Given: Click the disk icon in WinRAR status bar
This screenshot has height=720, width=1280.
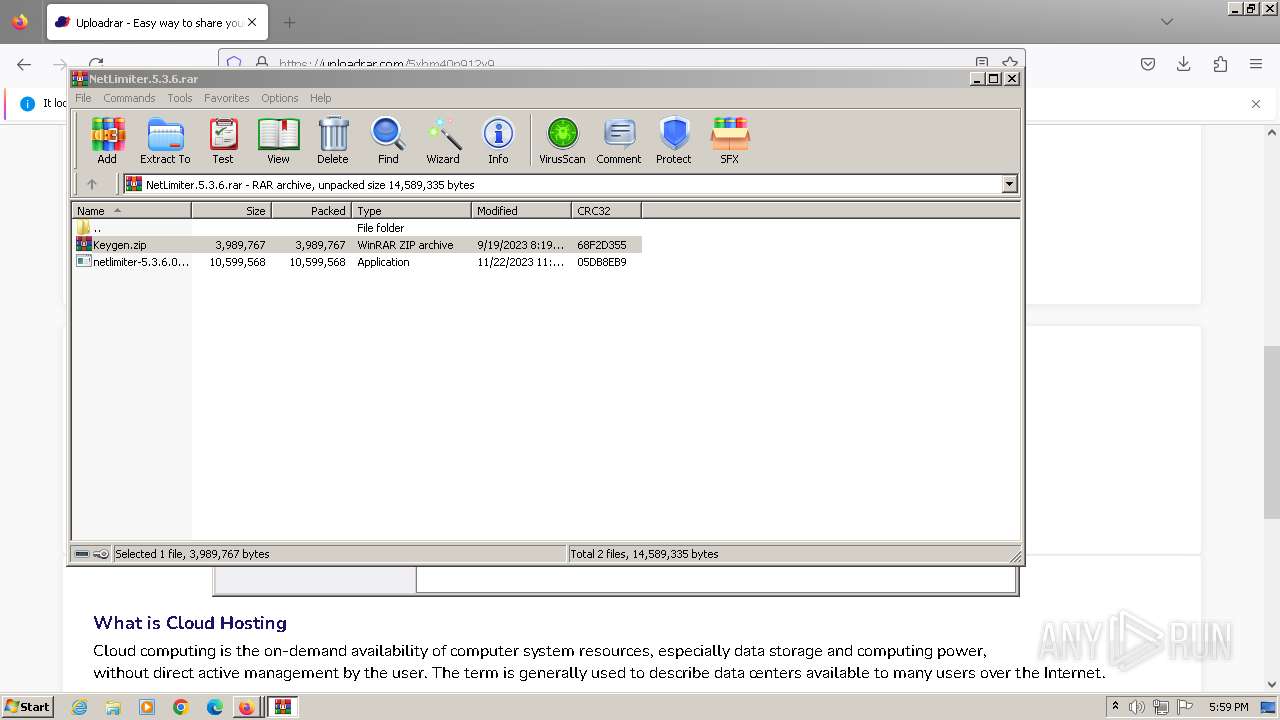Looking at the screenshot, I should (83, 554).
